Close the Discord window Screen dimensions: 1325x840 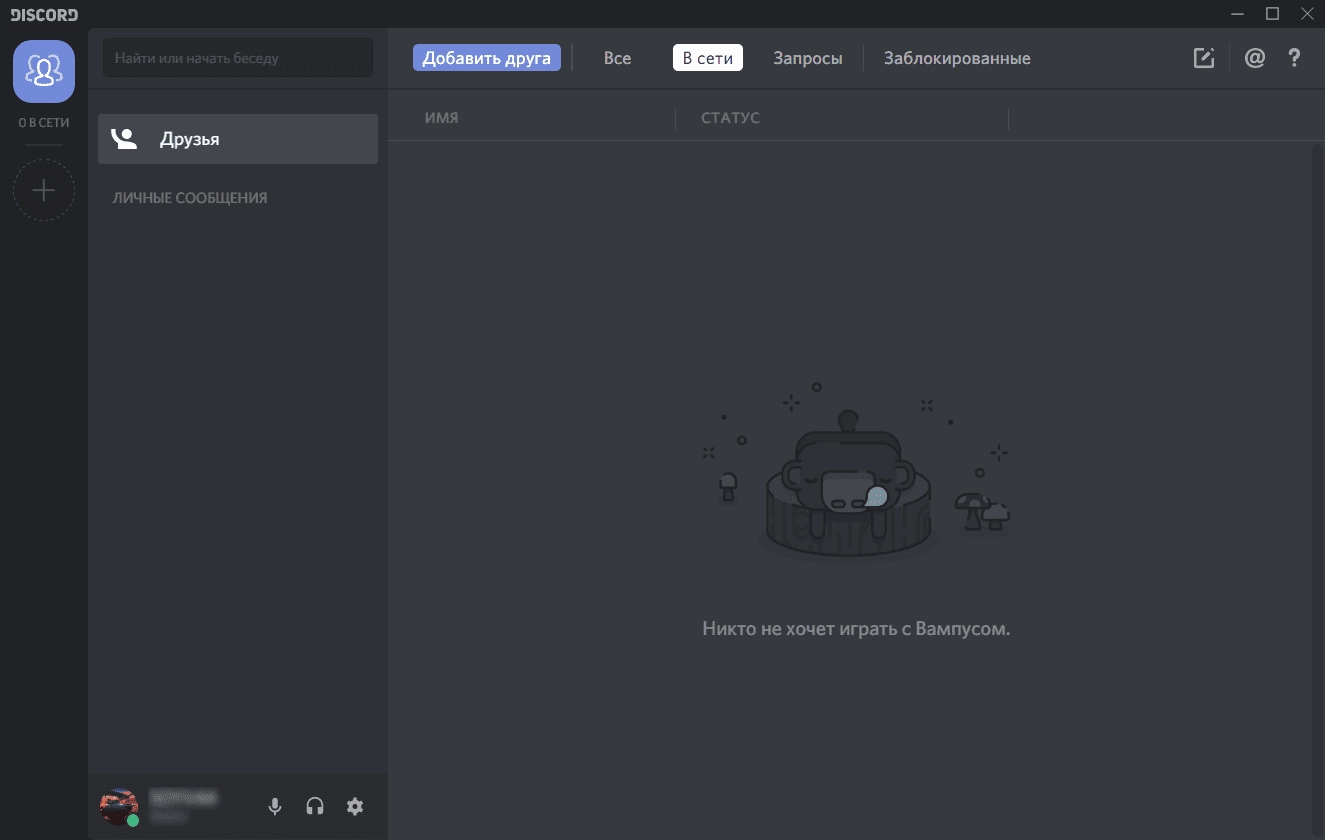click(1307, 13)
